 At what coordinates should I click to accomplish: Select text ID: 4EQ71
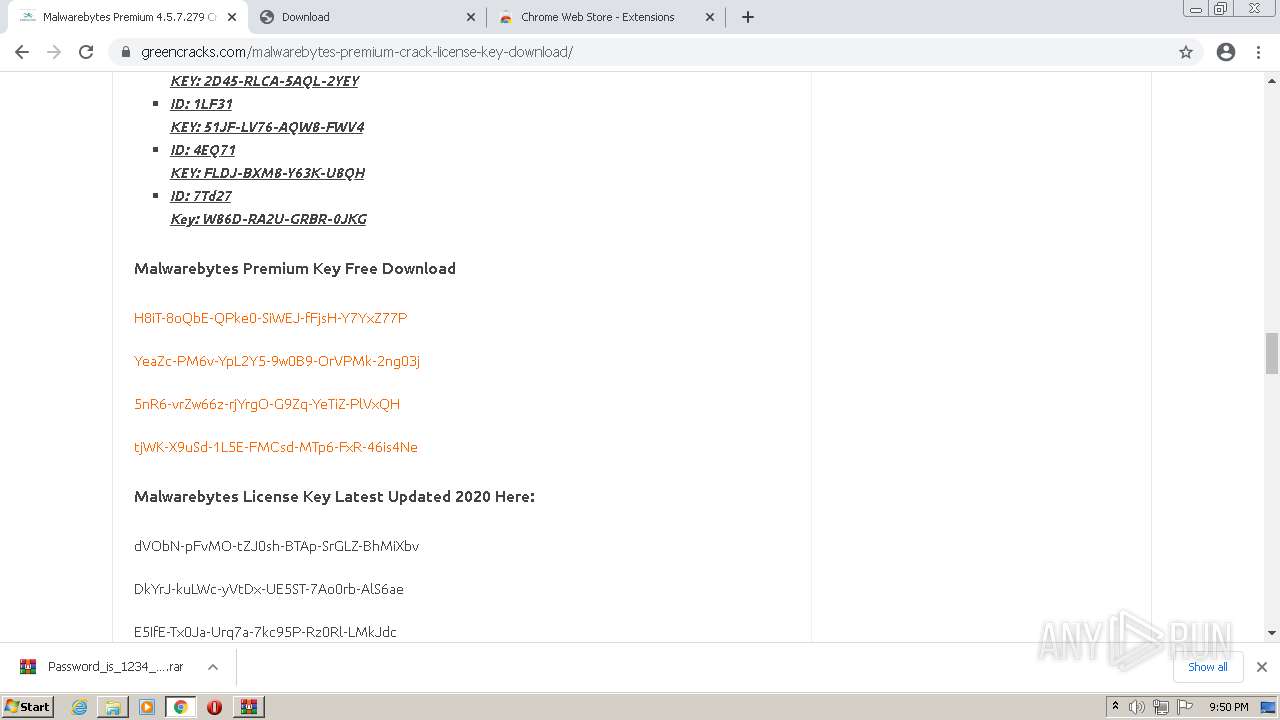click(x=203, y=150)
